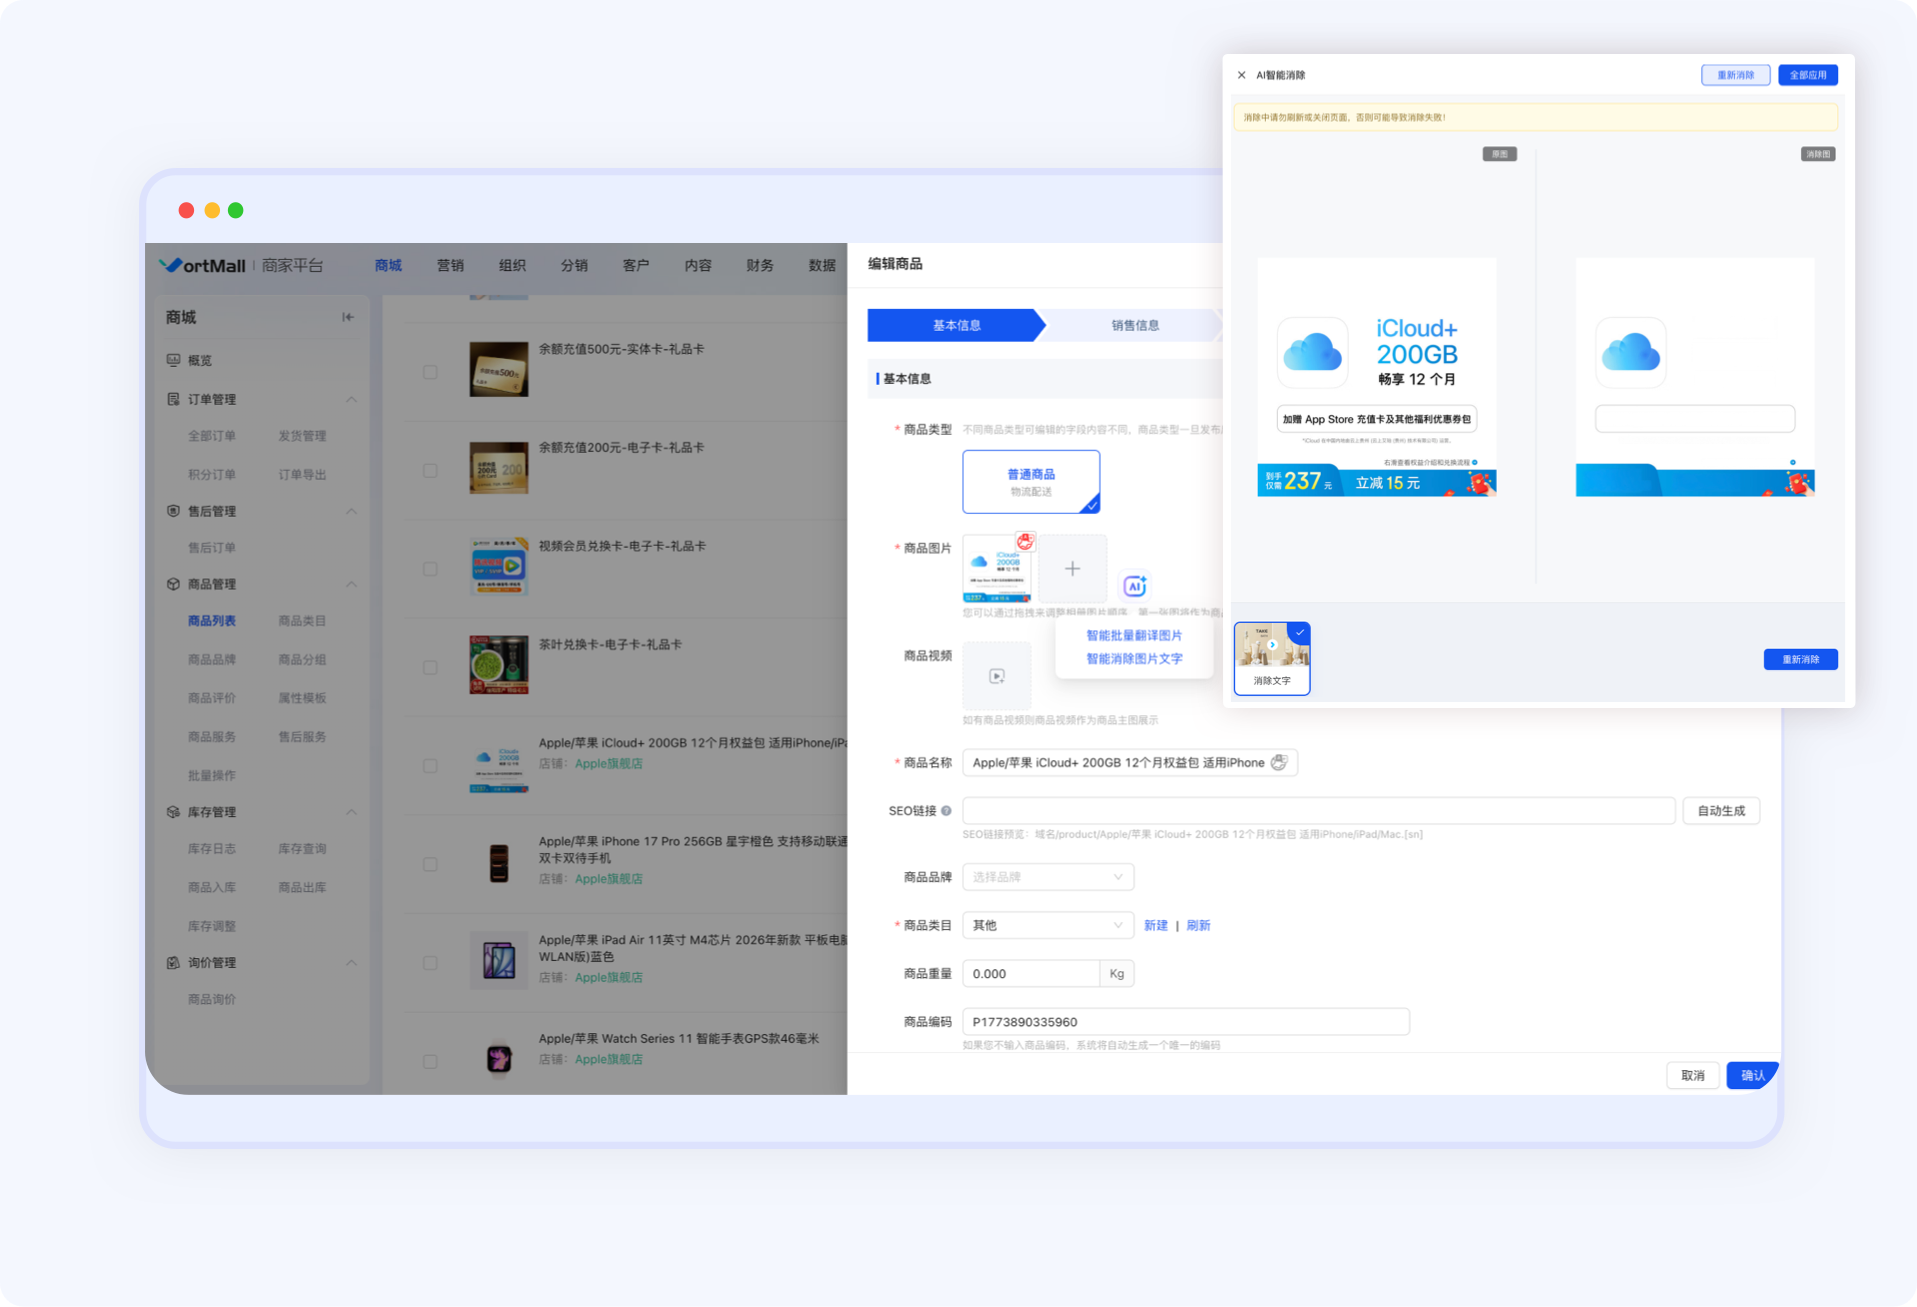Open the iCloud+ 200GB product image in list

click(499, 765)
